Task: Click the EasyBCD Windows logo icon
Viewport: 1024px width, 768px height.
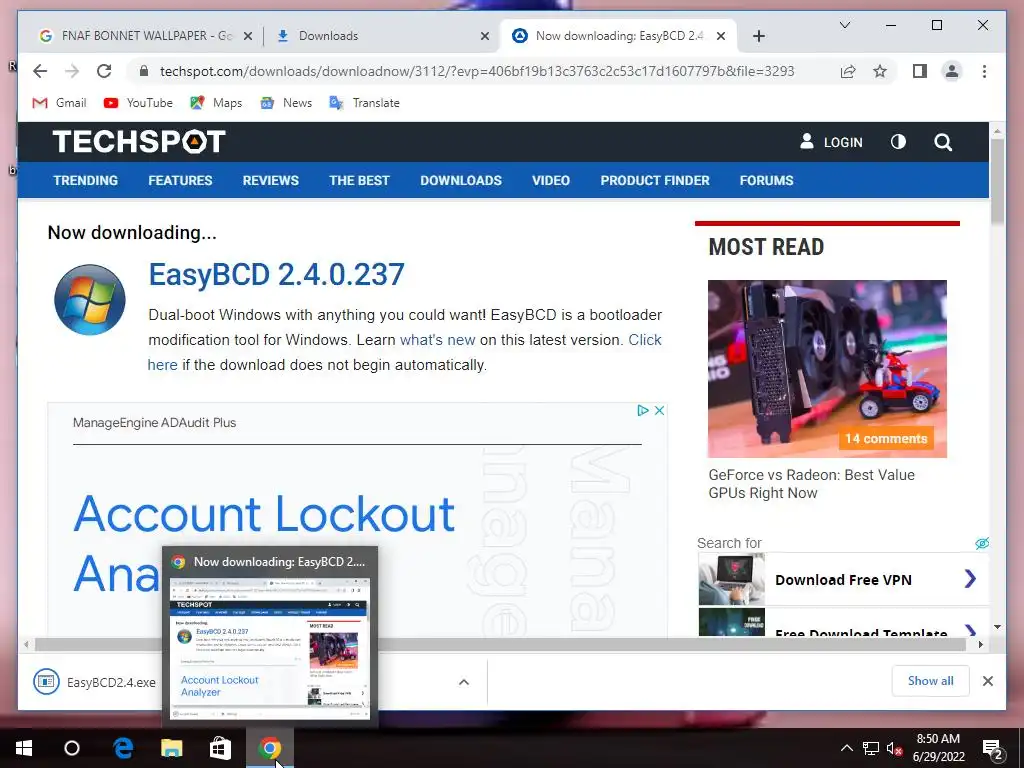Action: (89, 300)
